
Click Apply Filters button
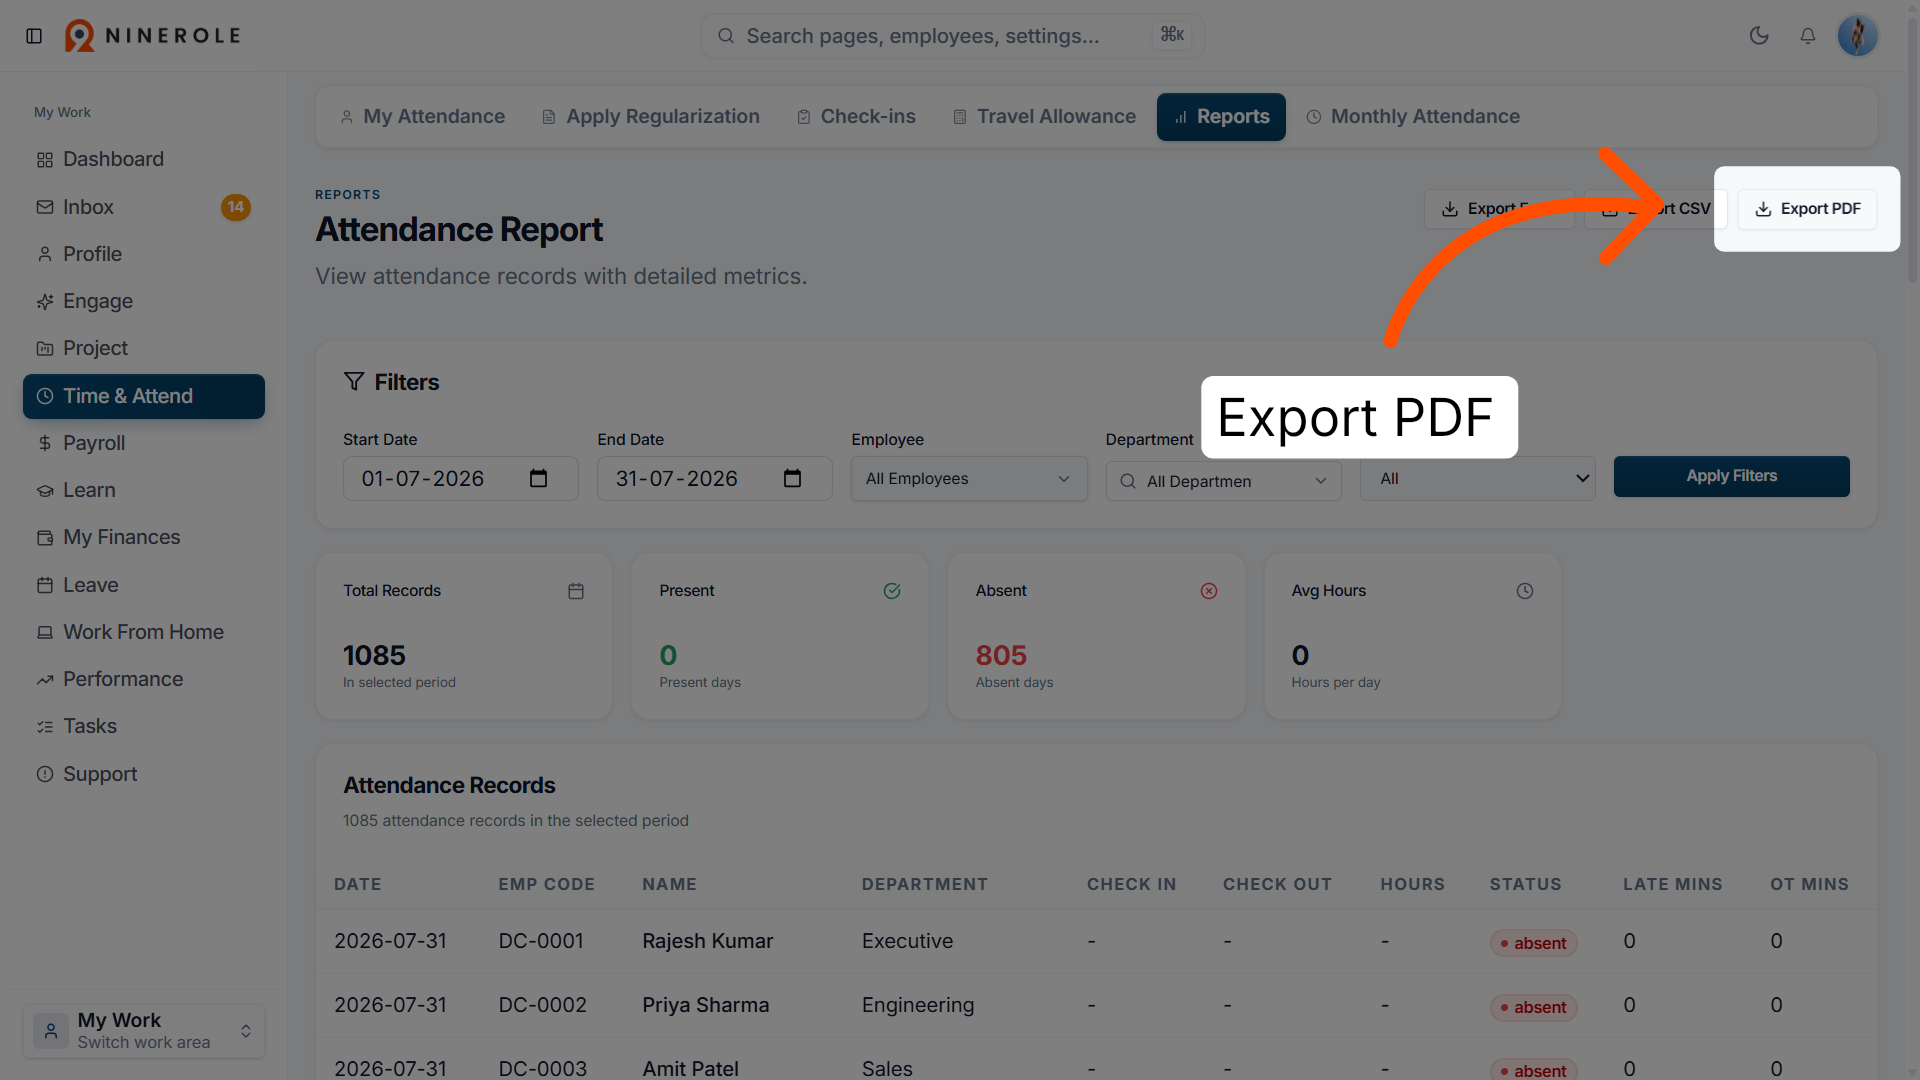(1731, 476)
